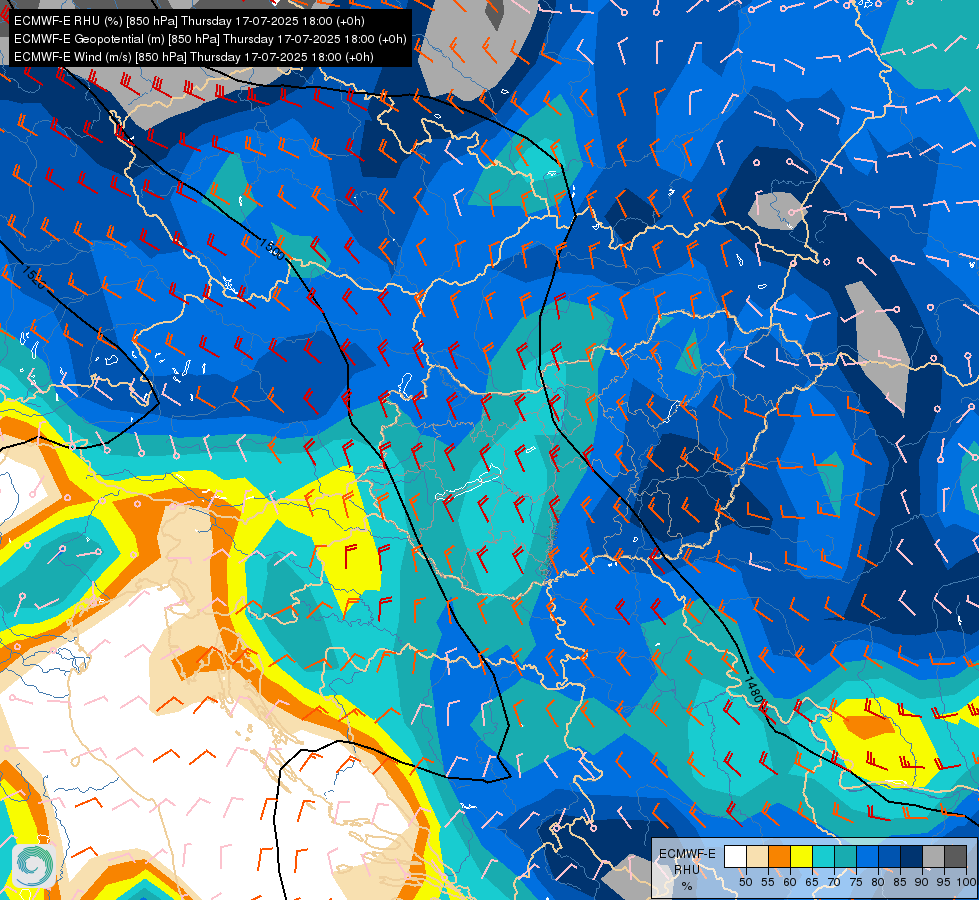This screenshot has width=979, height=900.
Task: Select the light gray 90–95% legend swatch
Action: pos(933,856)
